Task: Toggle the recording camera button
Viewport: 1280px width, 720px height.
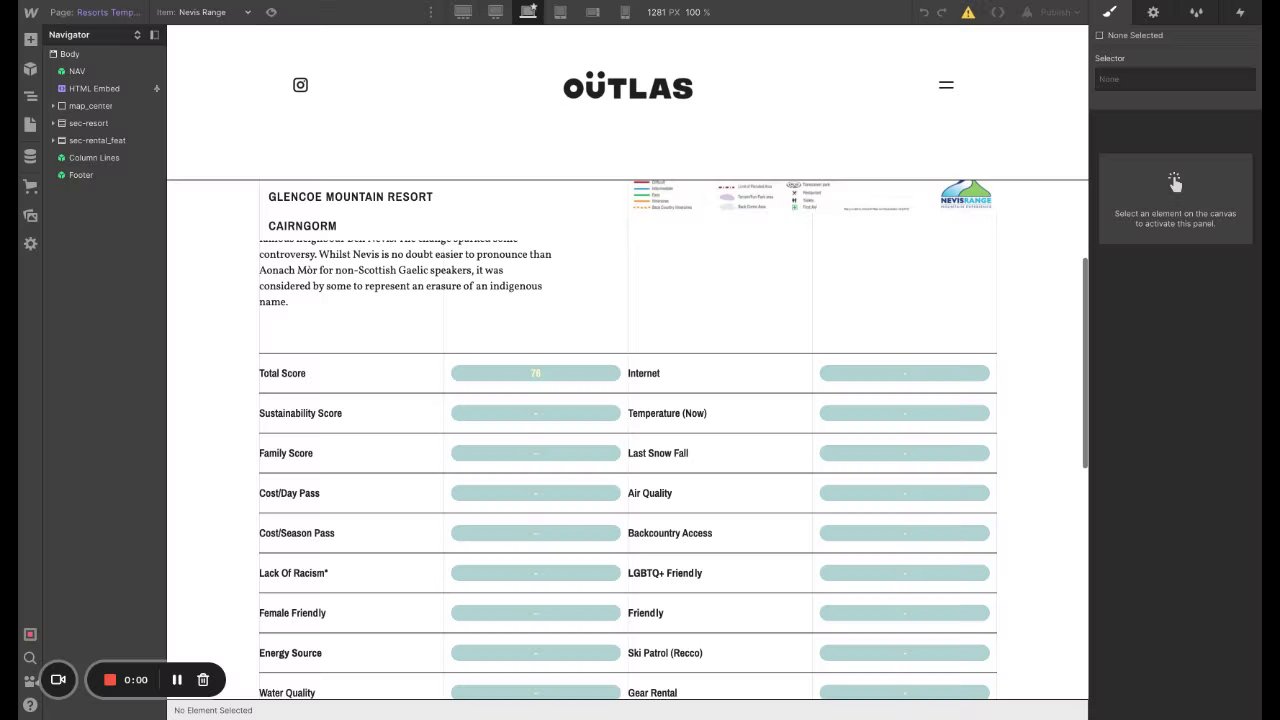Action: click(x=58, y=680)
